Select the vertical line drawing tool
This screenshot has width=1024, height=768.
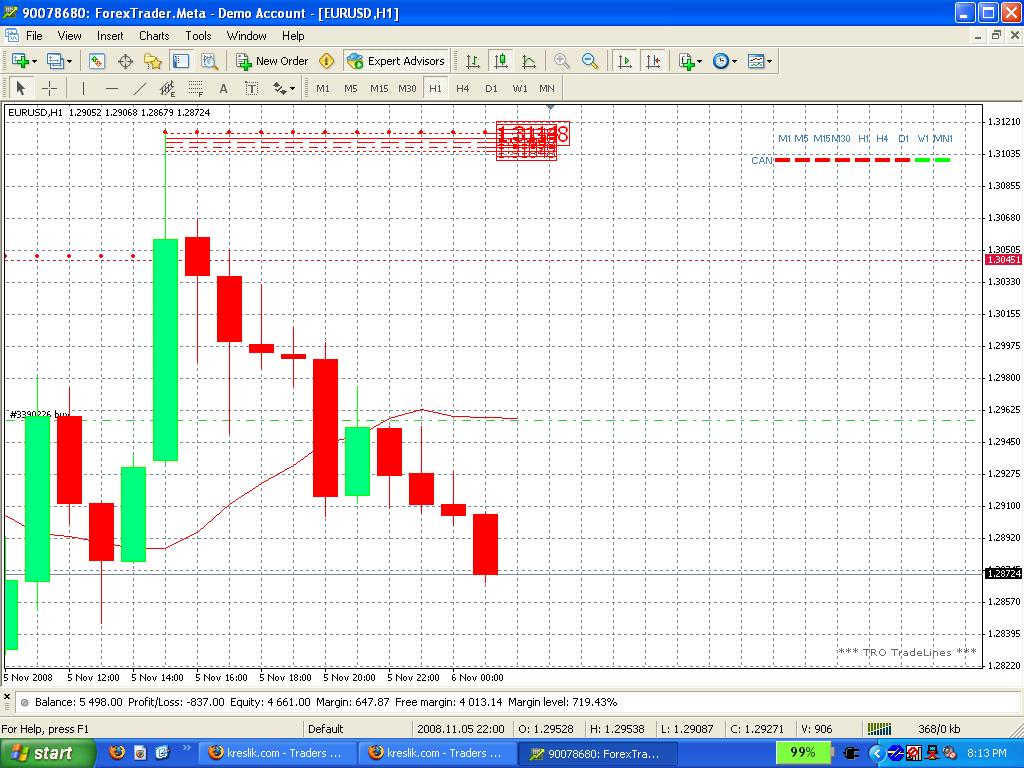pos(83,88)
